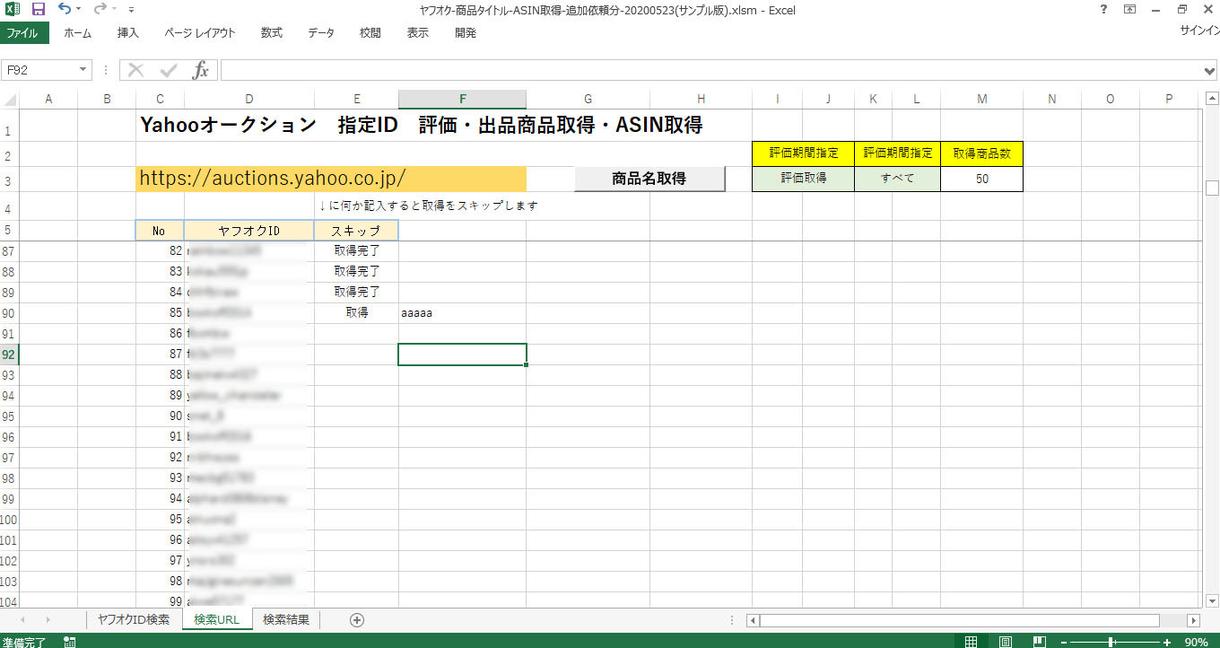
Task: Select the 取得 cell in row 90
Action: point(356,313)
